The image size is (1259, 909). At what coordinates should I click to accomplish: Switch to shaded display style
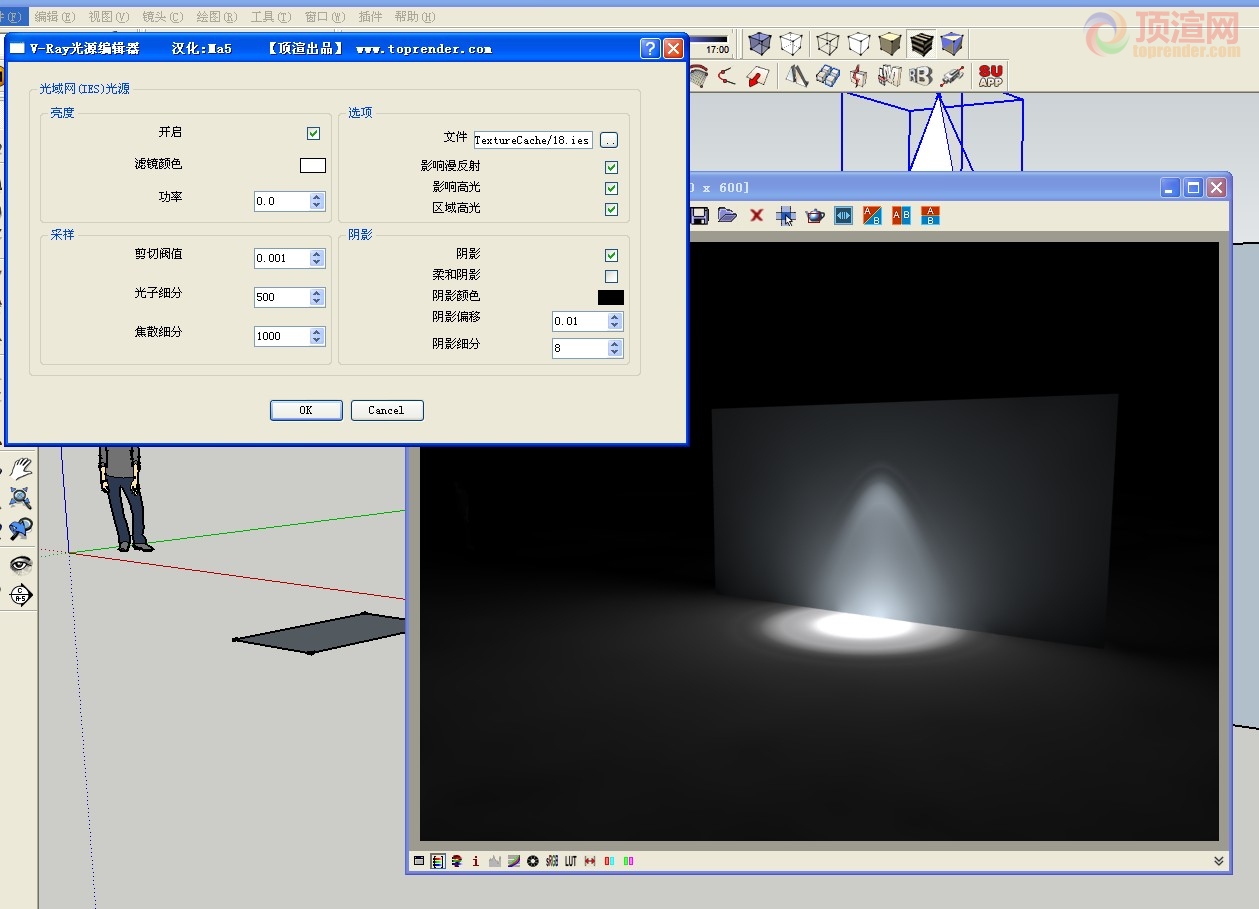(x=890, y=44)
